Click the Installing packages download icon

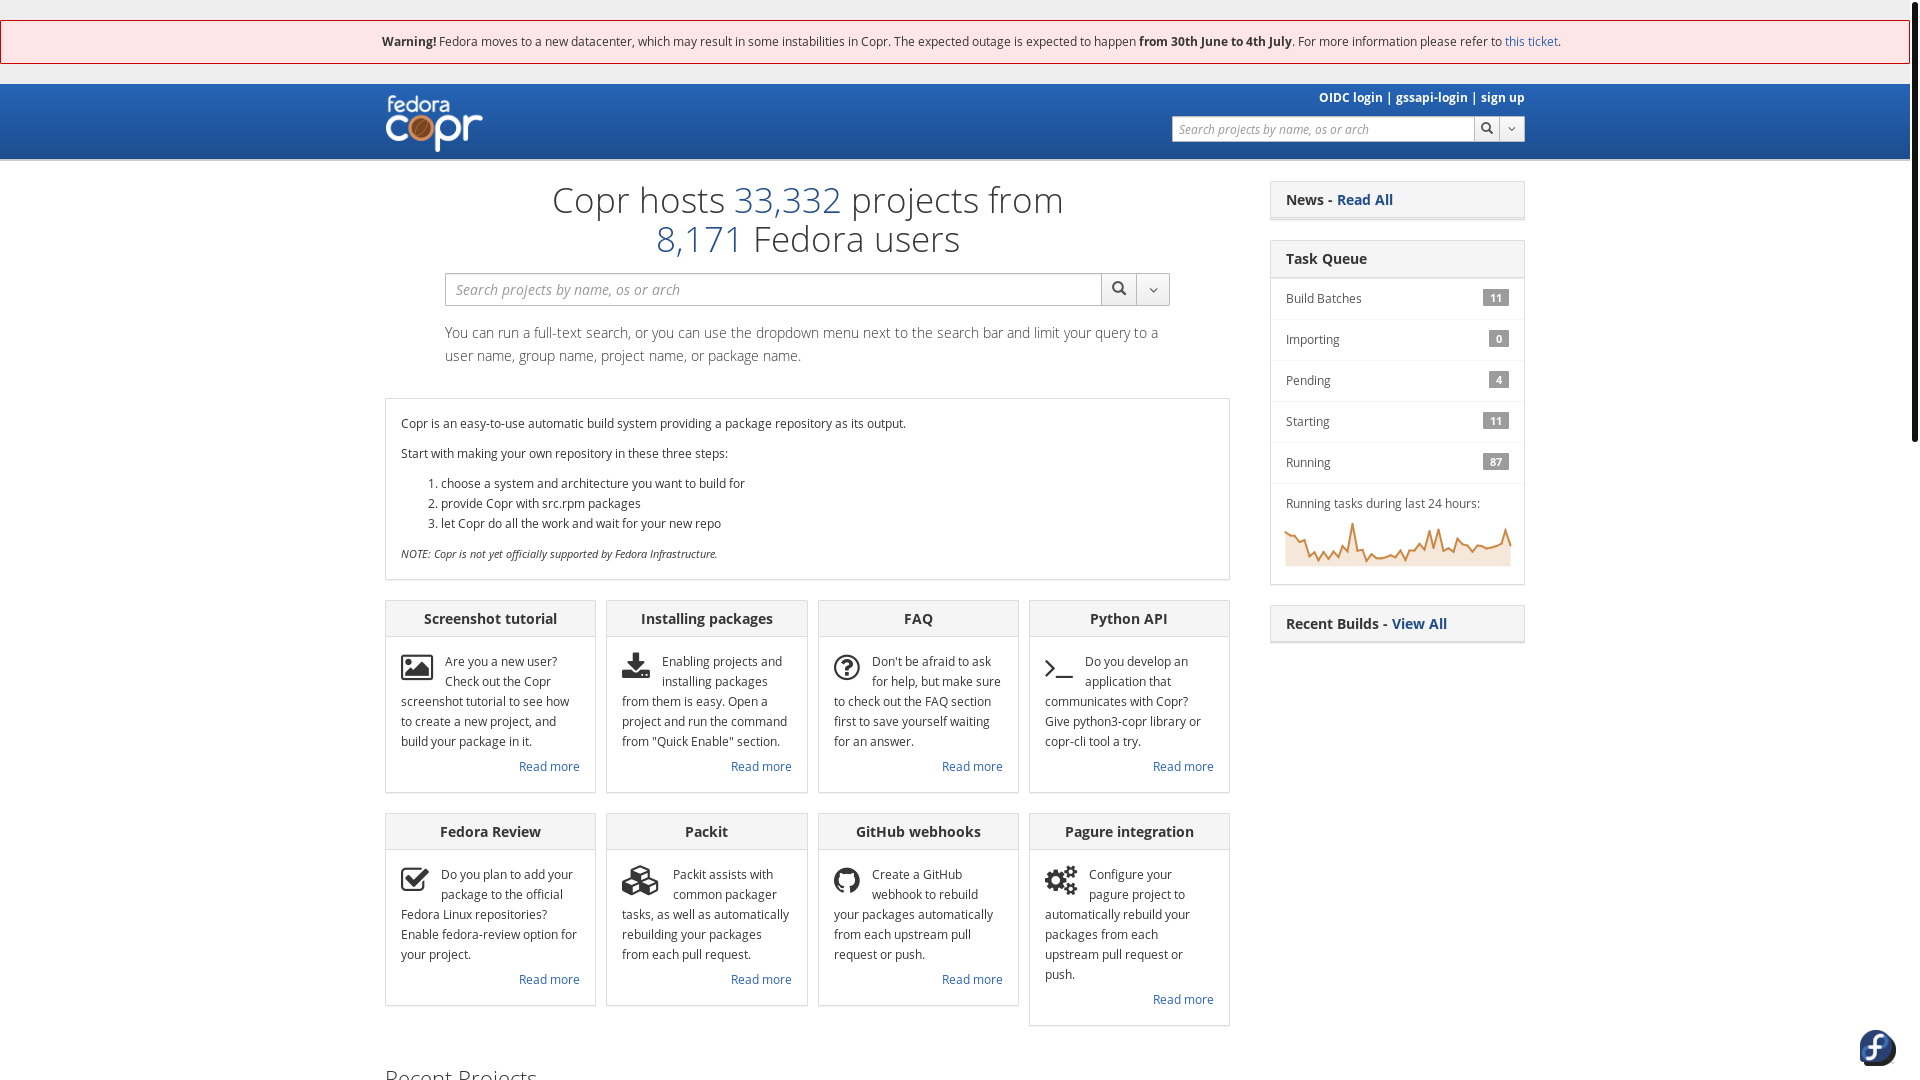[x=636, y=665]
